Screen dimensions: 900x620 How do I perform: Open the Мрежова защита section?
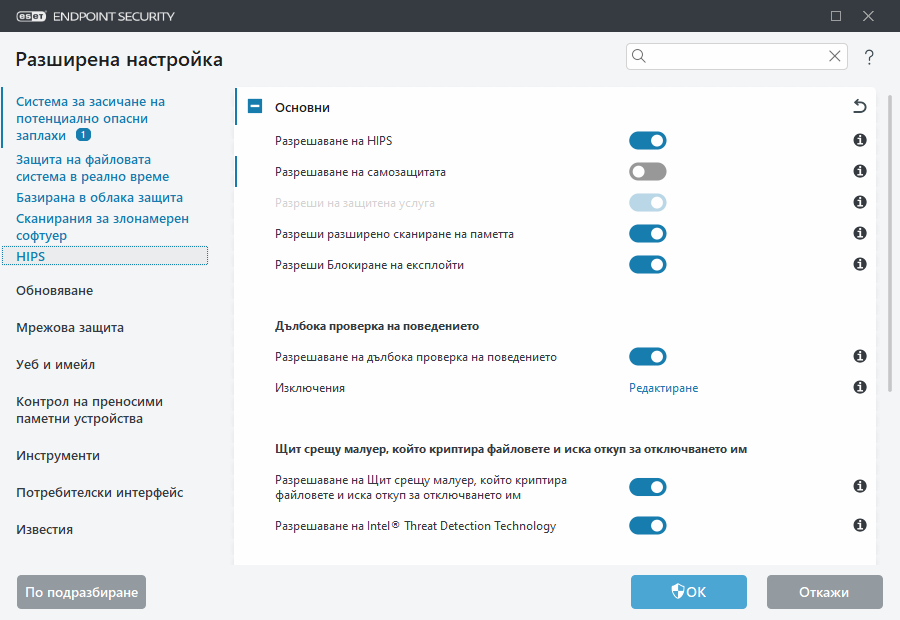click(70, 328)
